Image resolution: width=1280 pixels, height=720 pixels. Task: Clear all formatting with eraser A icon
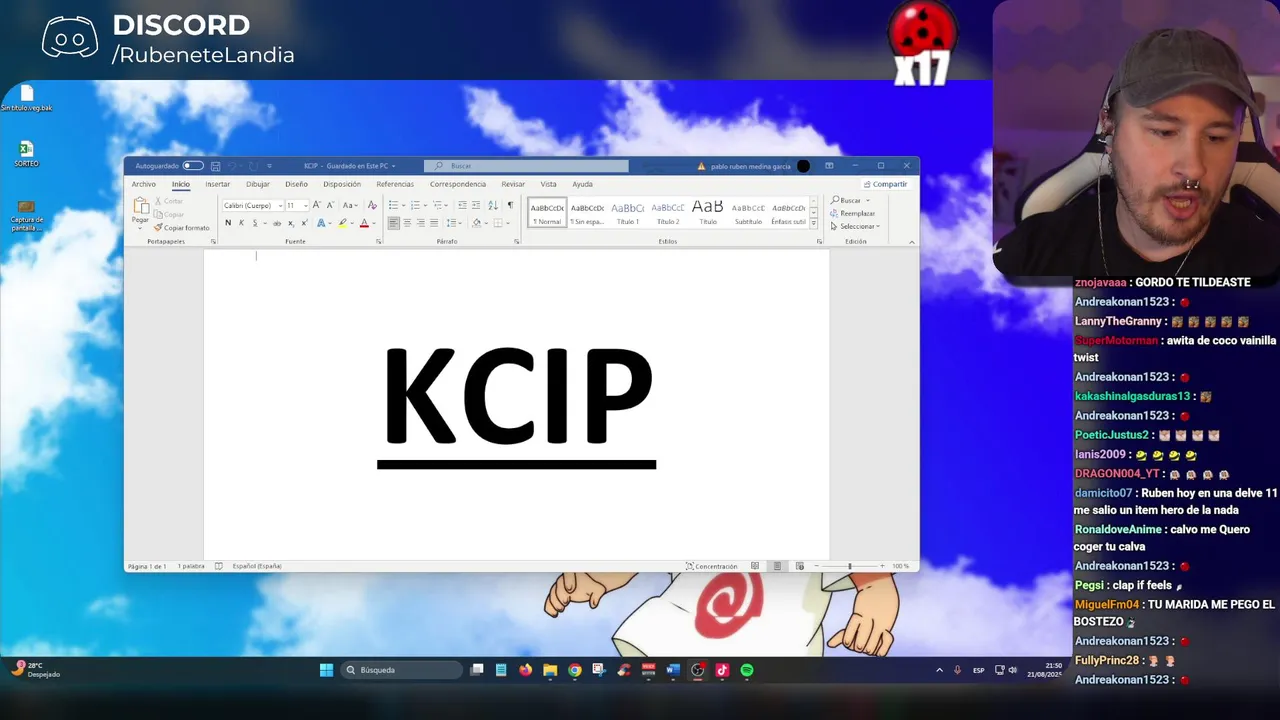click(372, 205)
